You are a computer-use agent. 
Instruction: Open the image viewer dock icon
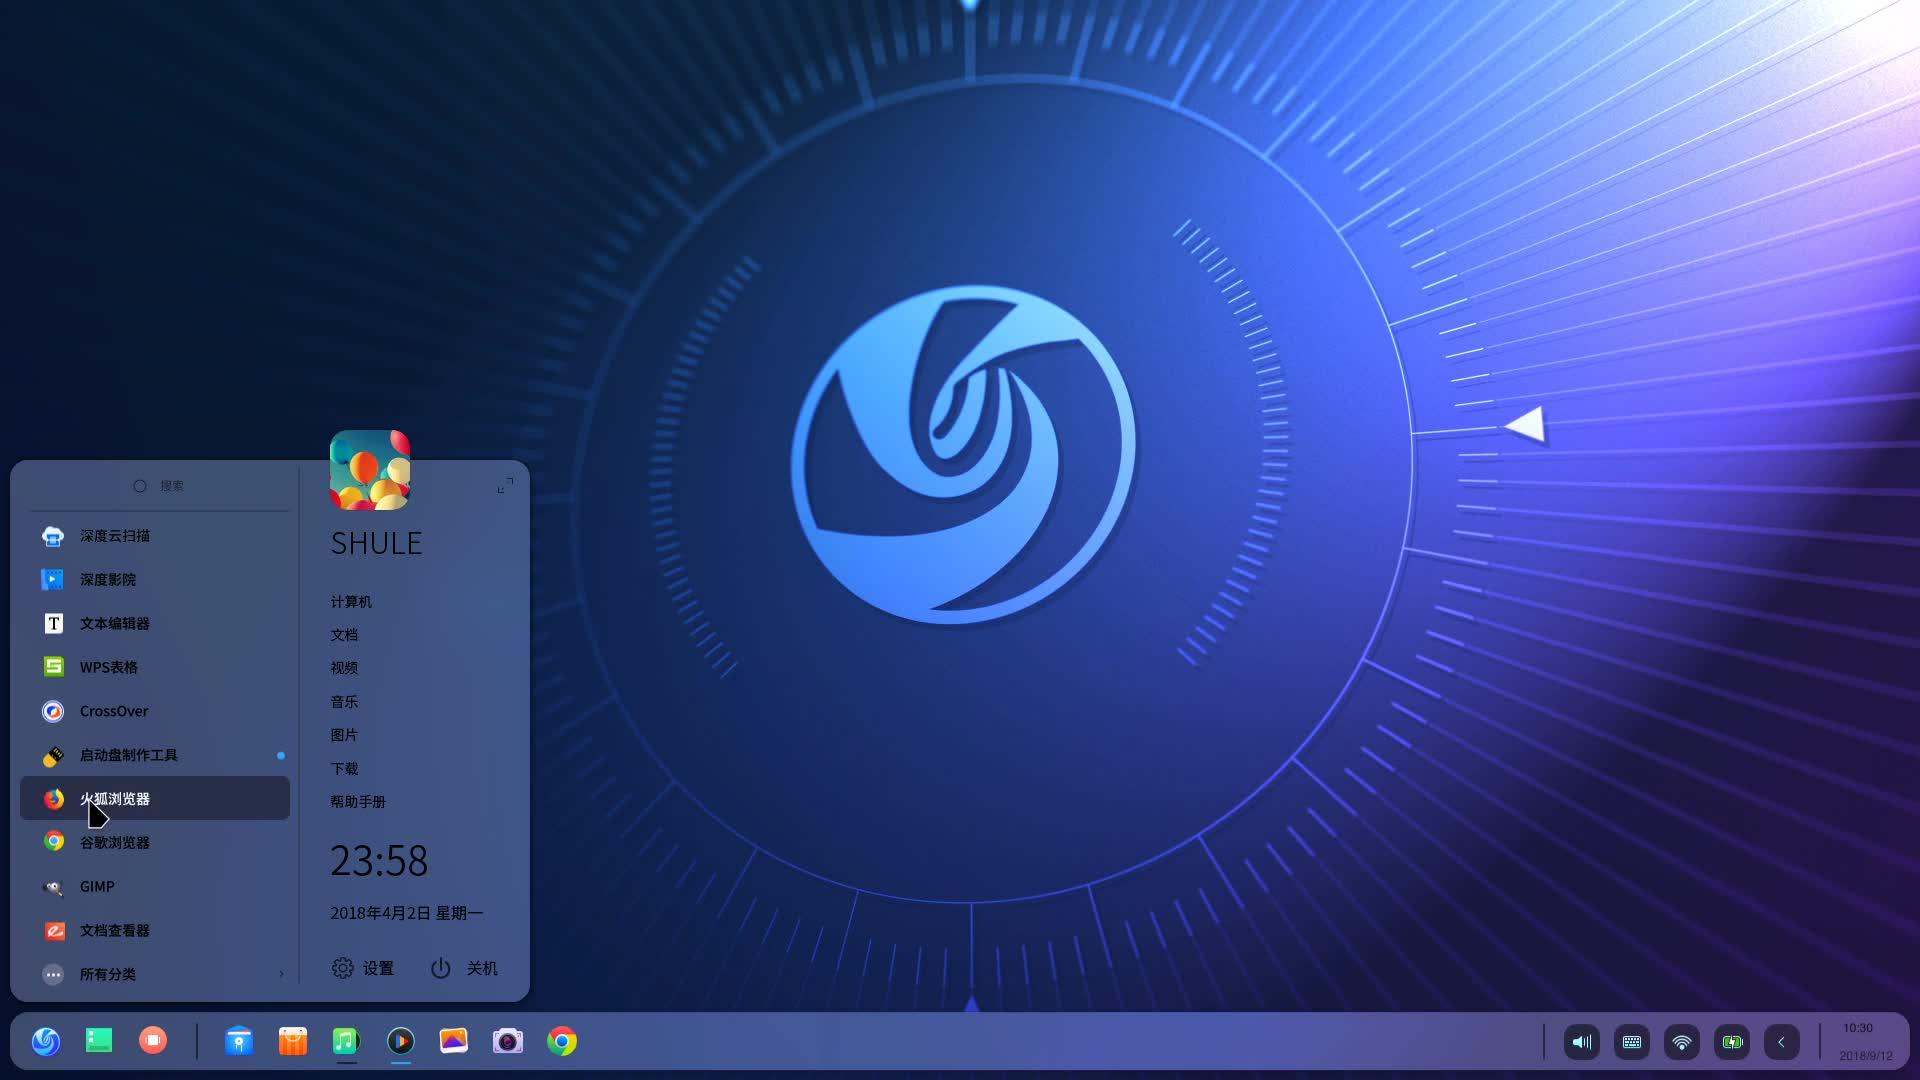pyautogui.click(x=454, y=1041)
